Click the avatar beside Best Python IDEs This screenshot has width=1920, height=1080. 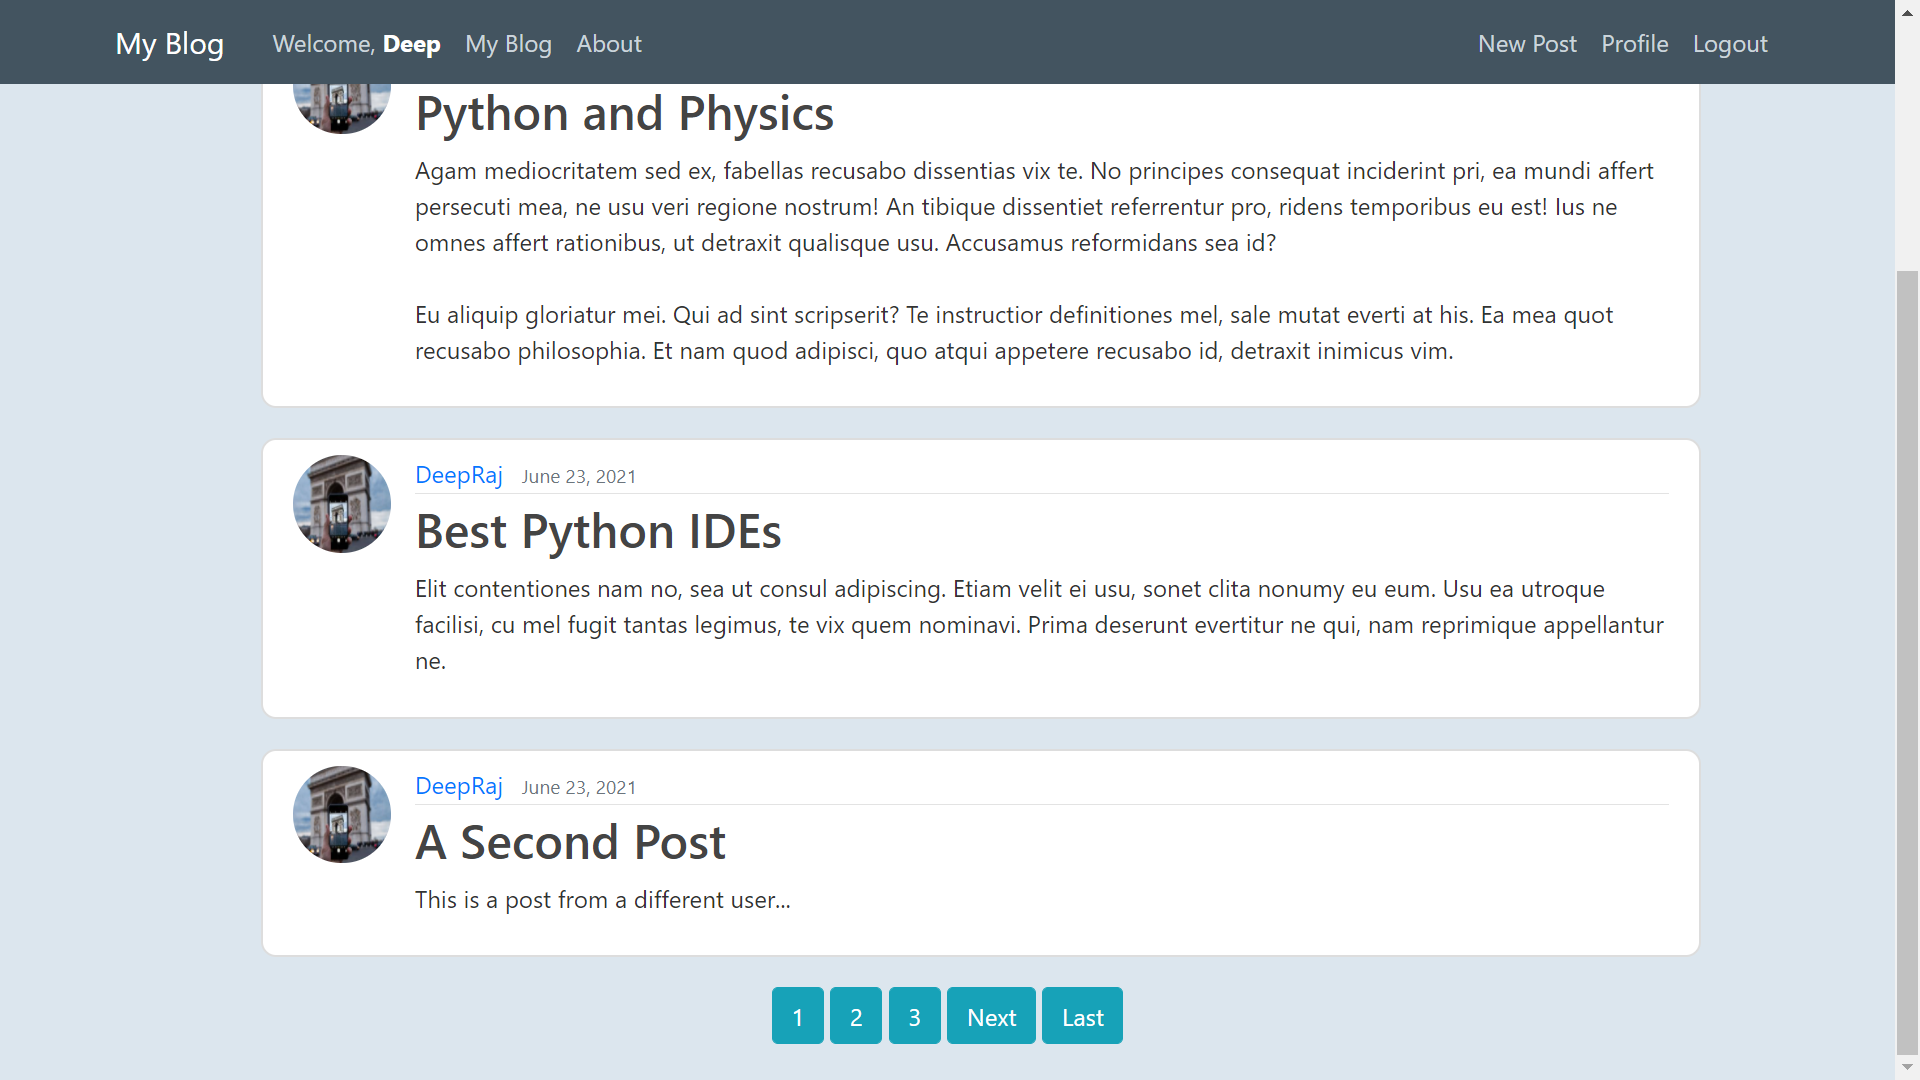[x=341, y=504]
